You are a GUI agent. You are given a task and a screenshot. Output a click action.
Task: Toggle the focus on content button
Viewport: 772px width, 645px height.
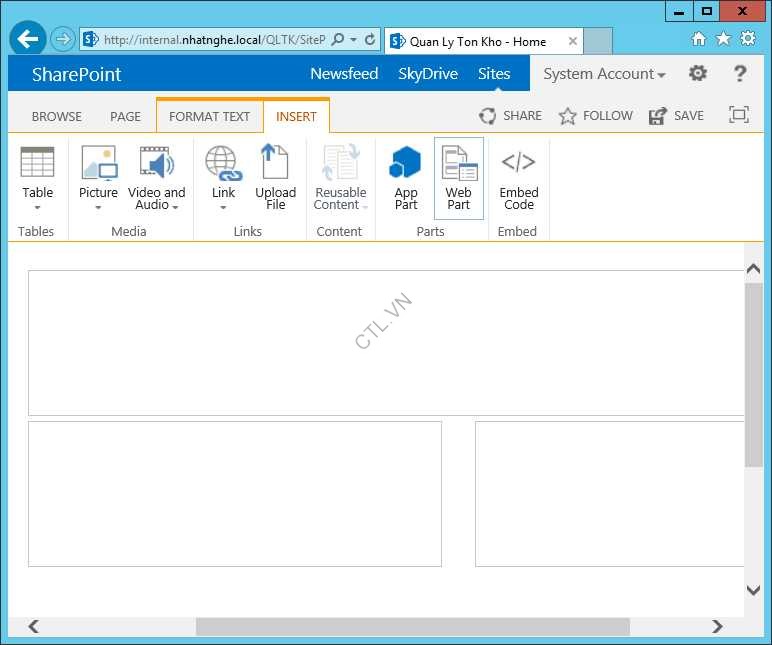[739, 115]
